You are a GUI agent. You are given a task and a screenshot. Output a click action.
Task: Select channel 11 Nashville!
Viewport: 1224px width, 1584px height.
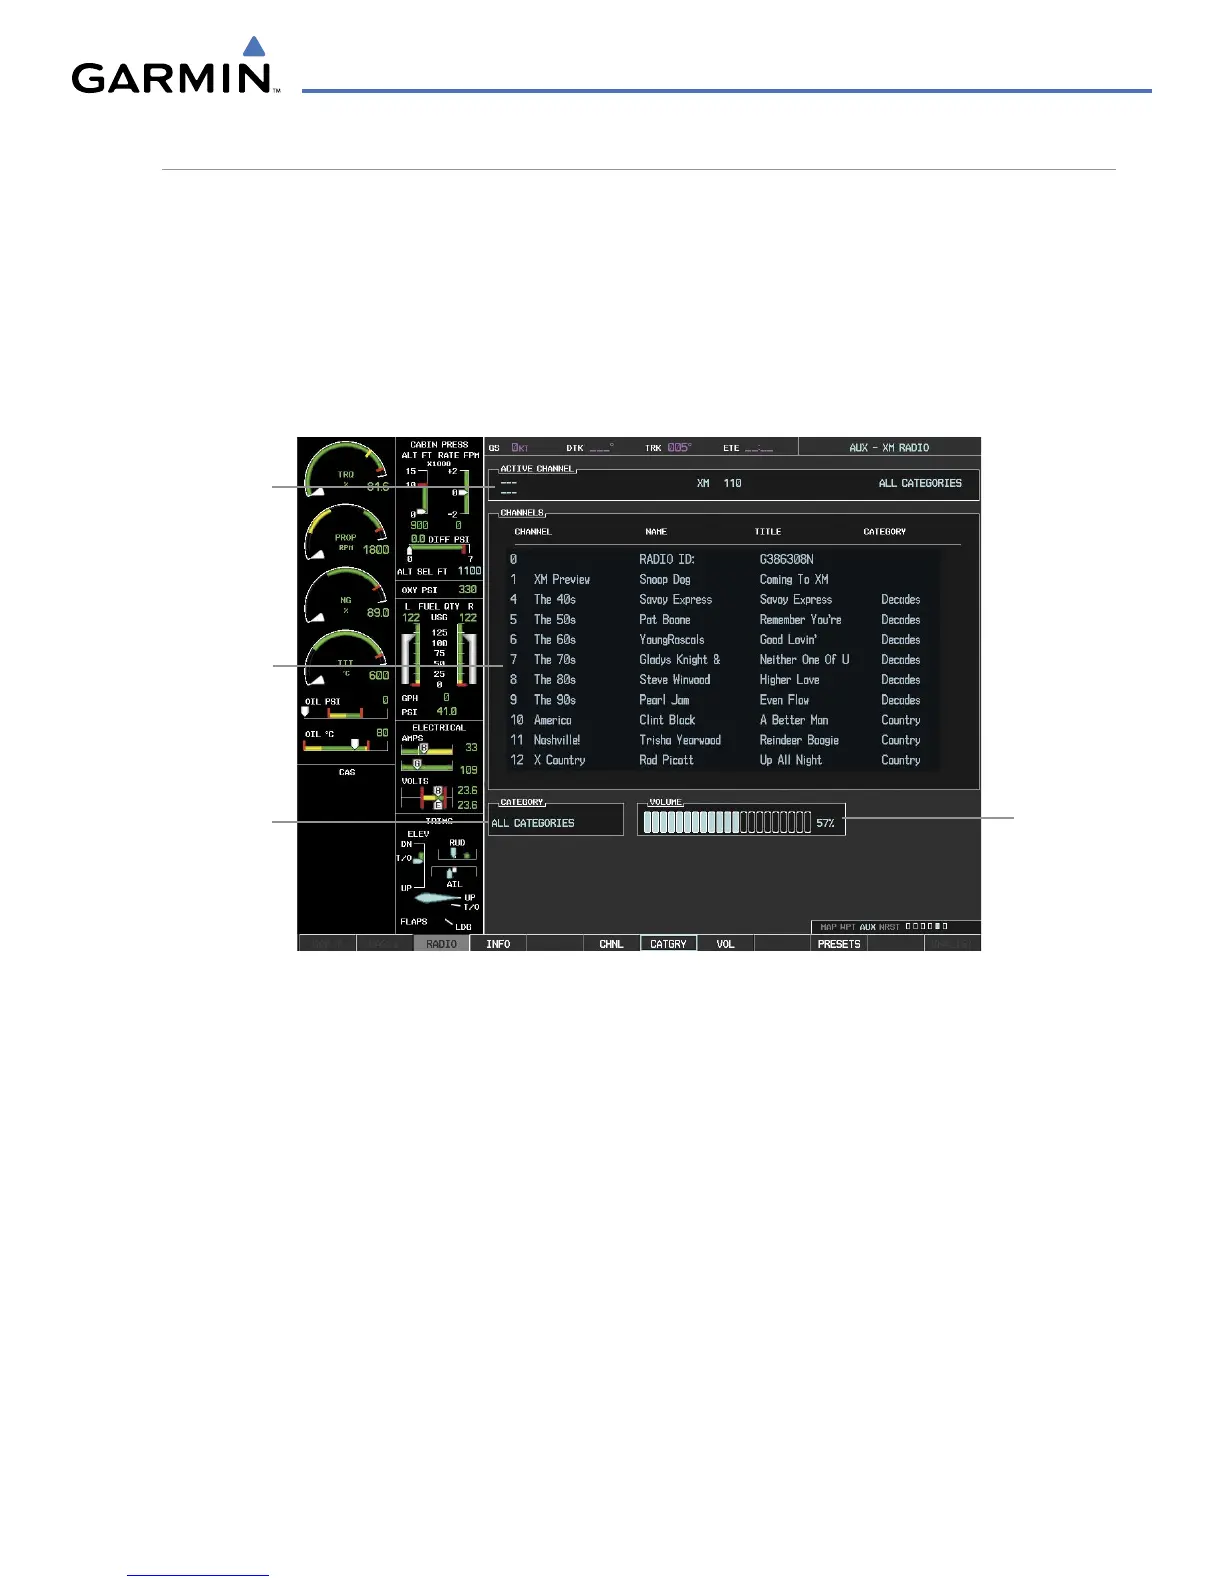725,740
